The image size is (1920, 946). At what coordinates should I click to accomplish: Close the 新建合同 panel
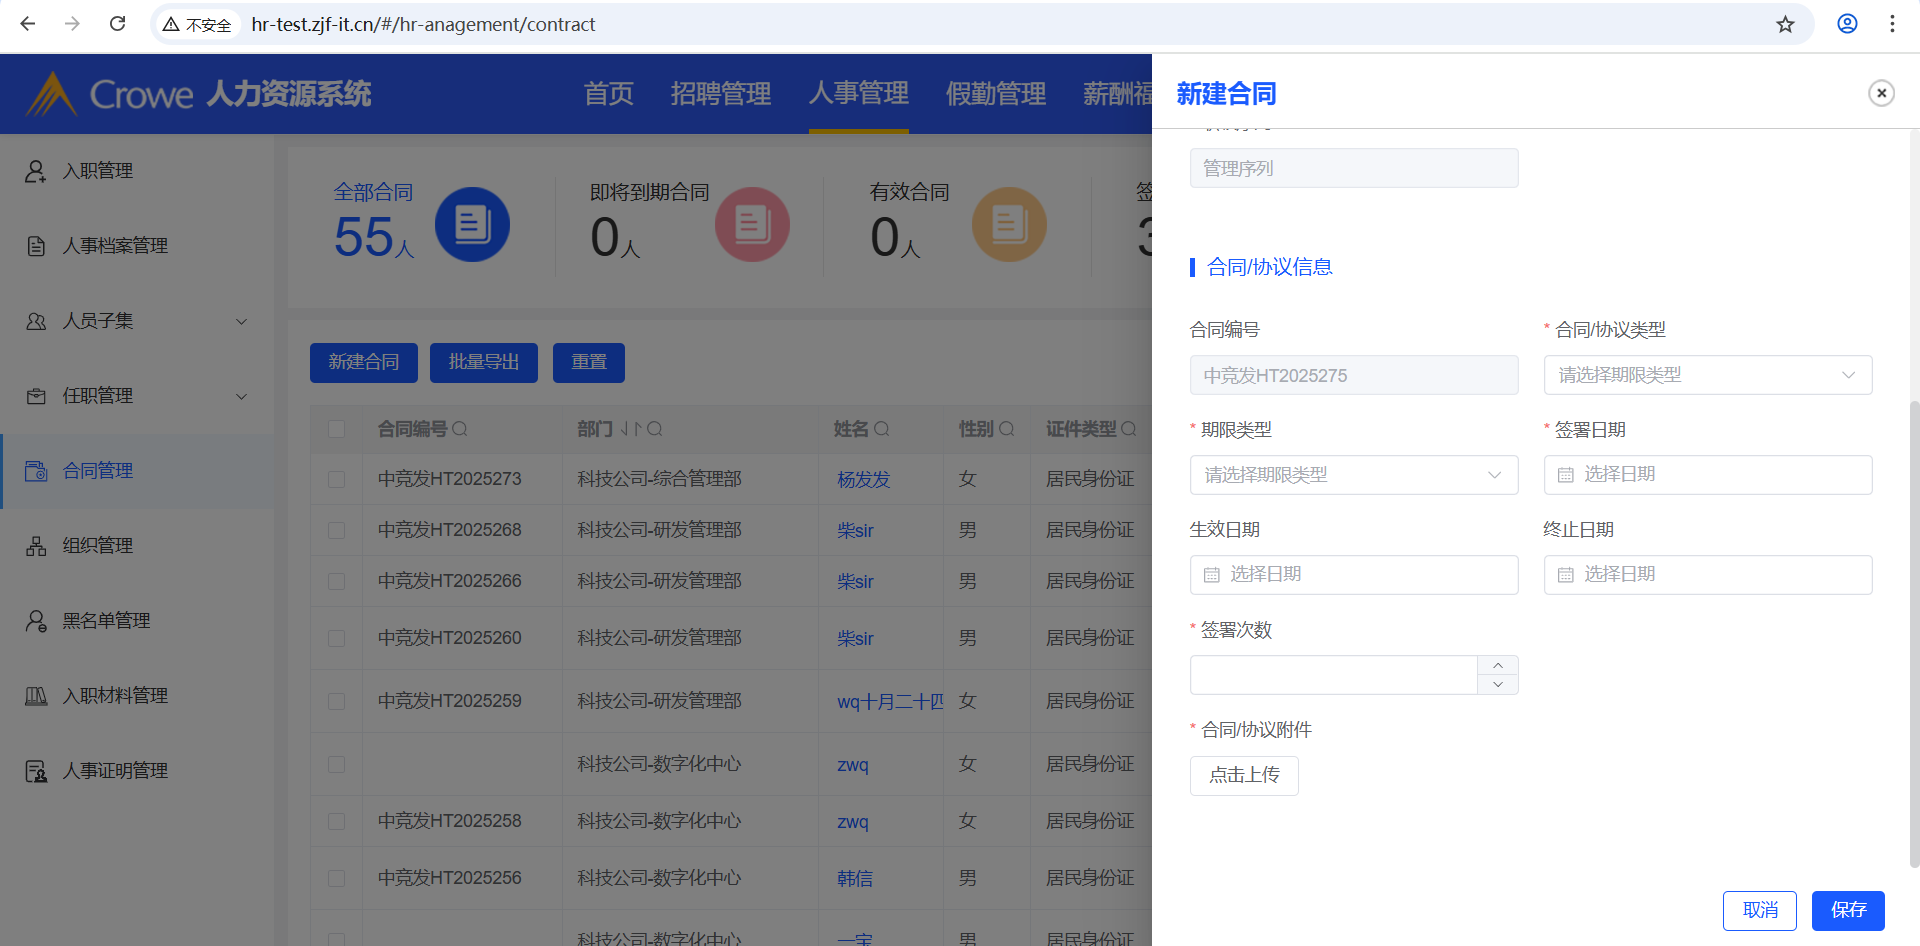[1881, 93]
